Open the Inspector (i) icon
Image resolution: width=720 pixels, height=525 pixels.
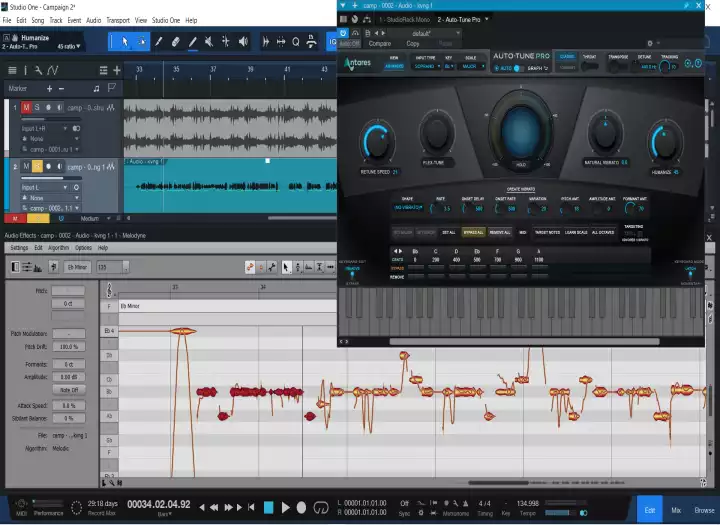click(x=25, y=70)
